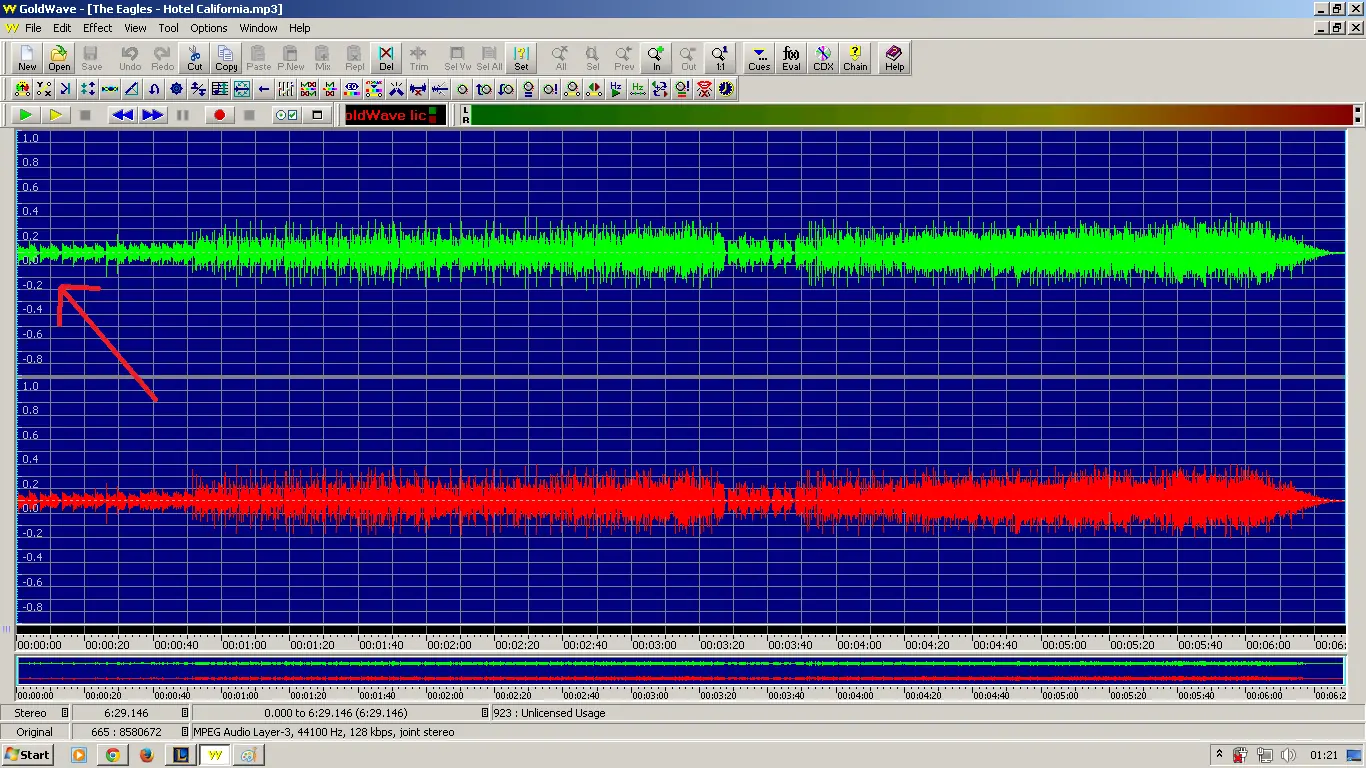
Task: Start playback with the green play button
Action: [24, 114]
